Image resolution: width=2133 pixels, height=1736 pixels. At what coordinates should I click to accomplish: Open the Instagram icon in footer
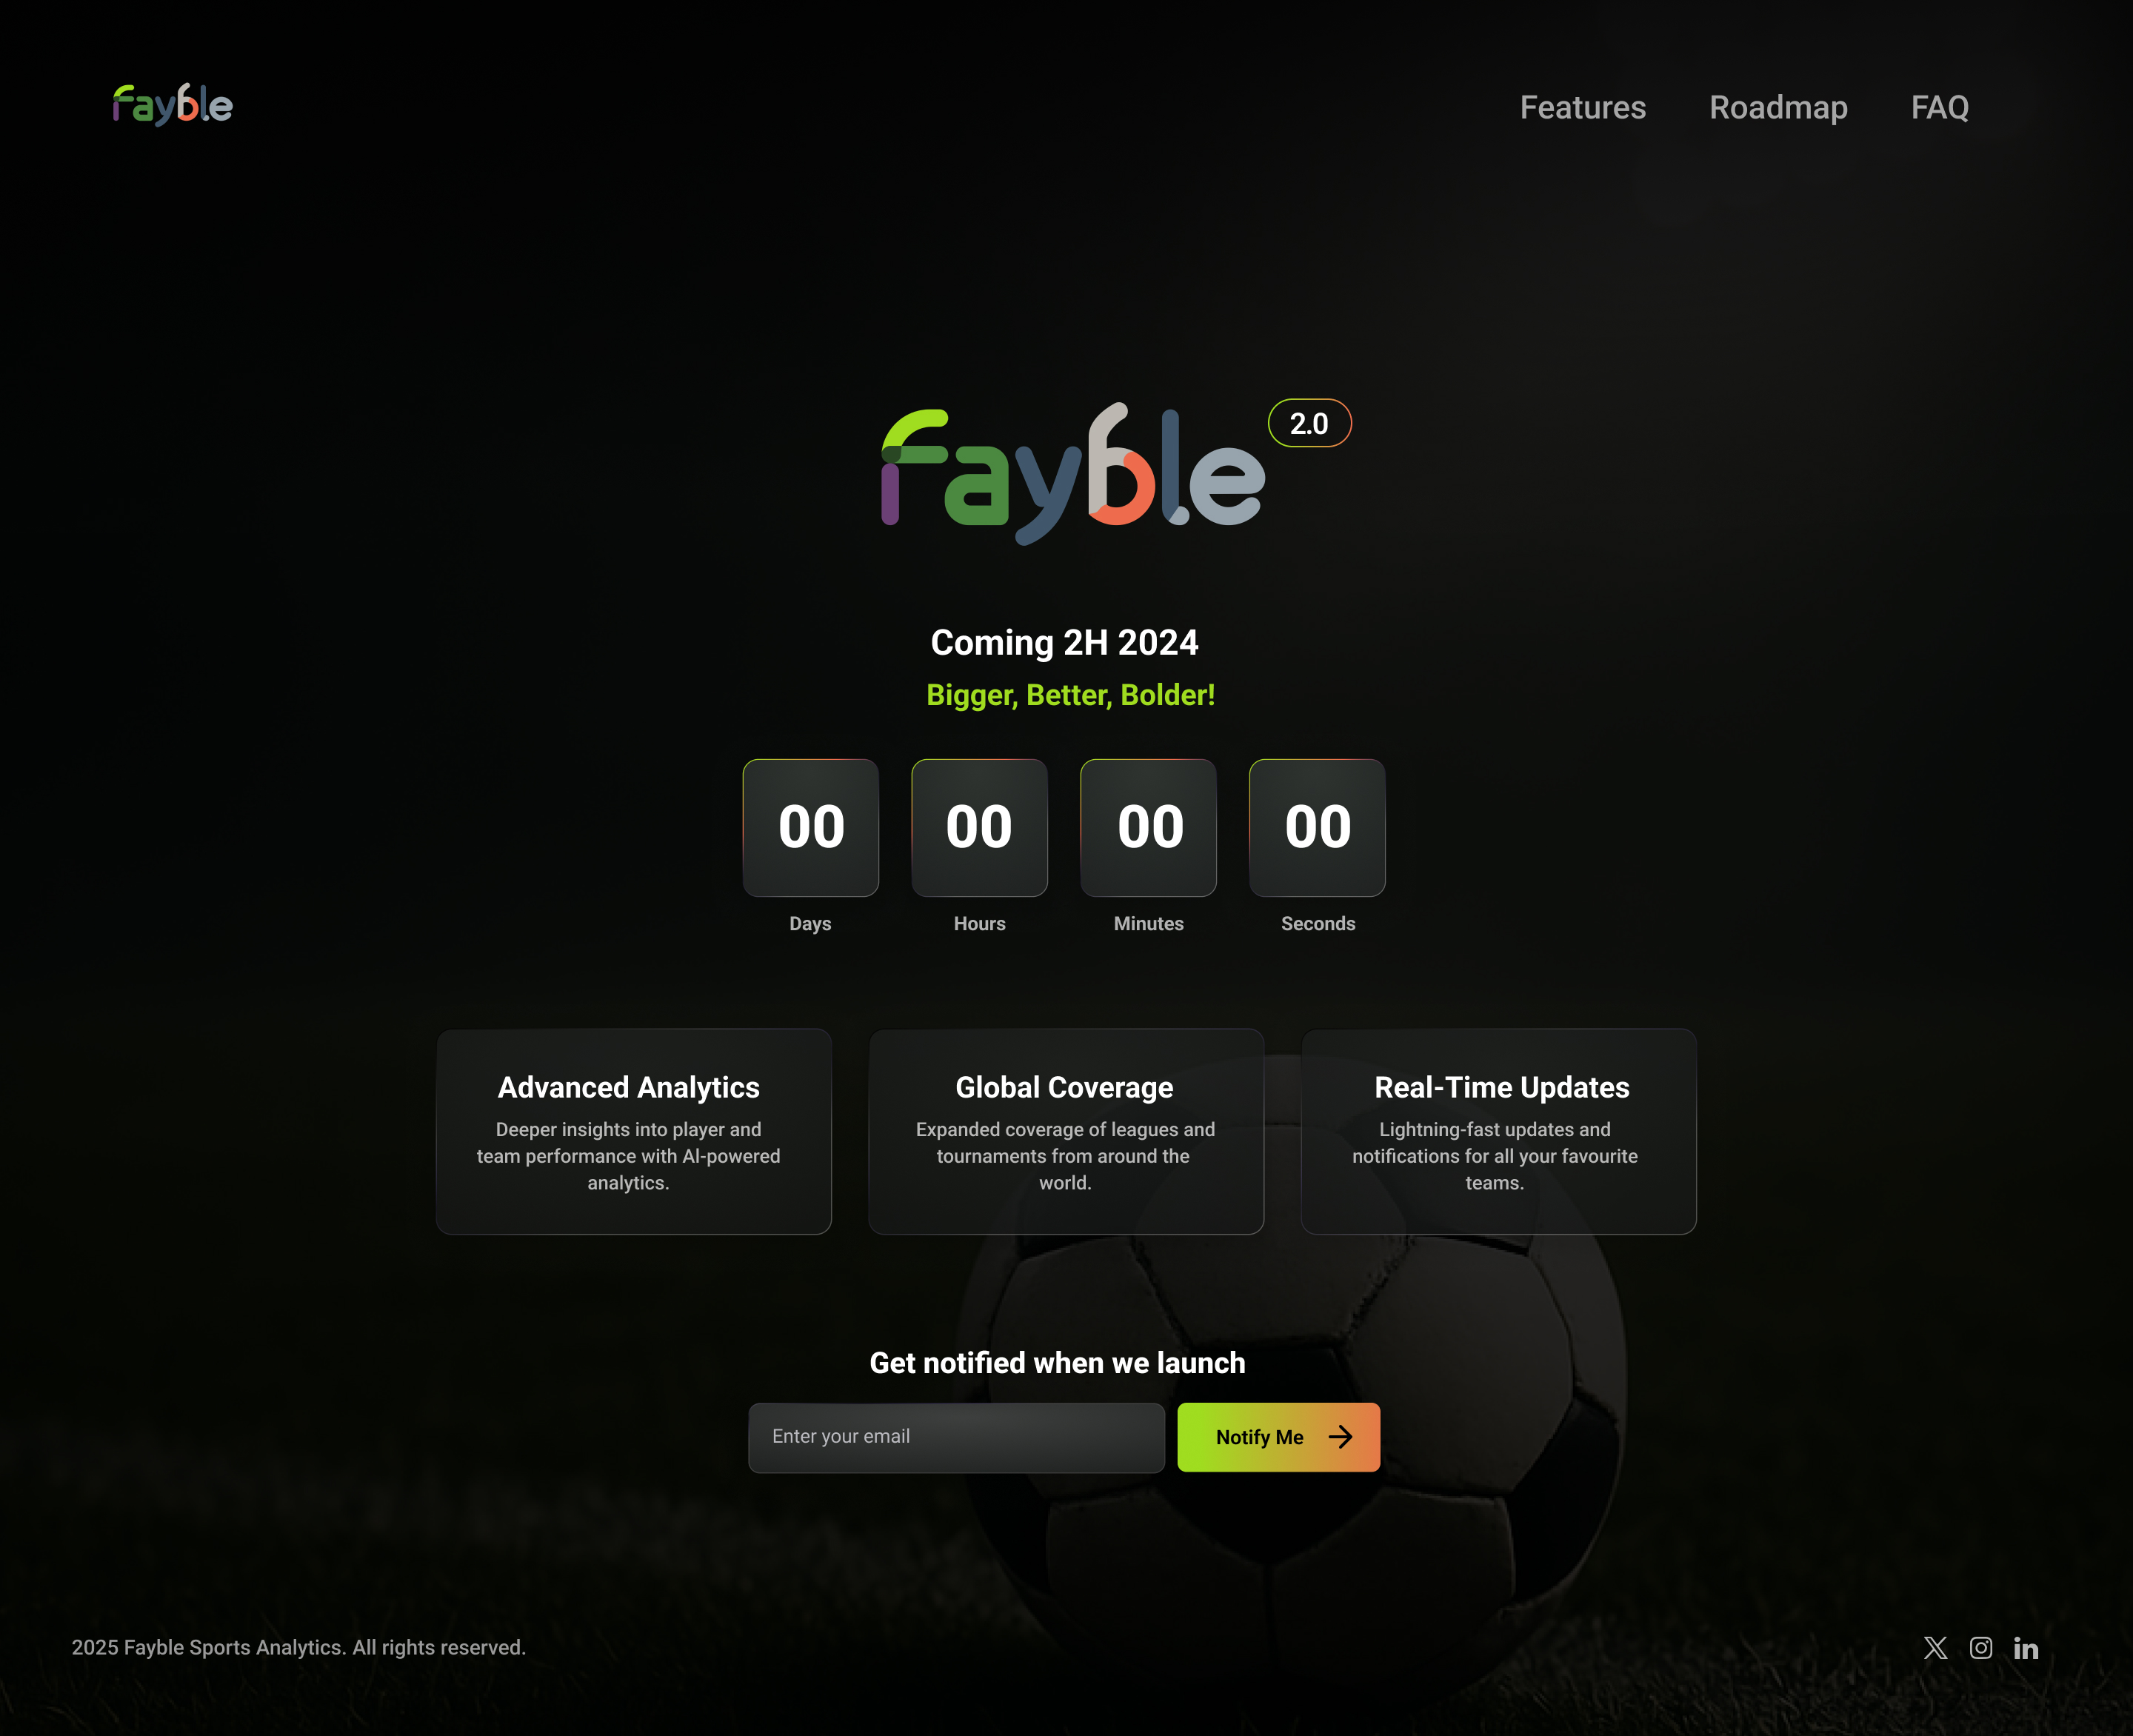point(1981,1648)
